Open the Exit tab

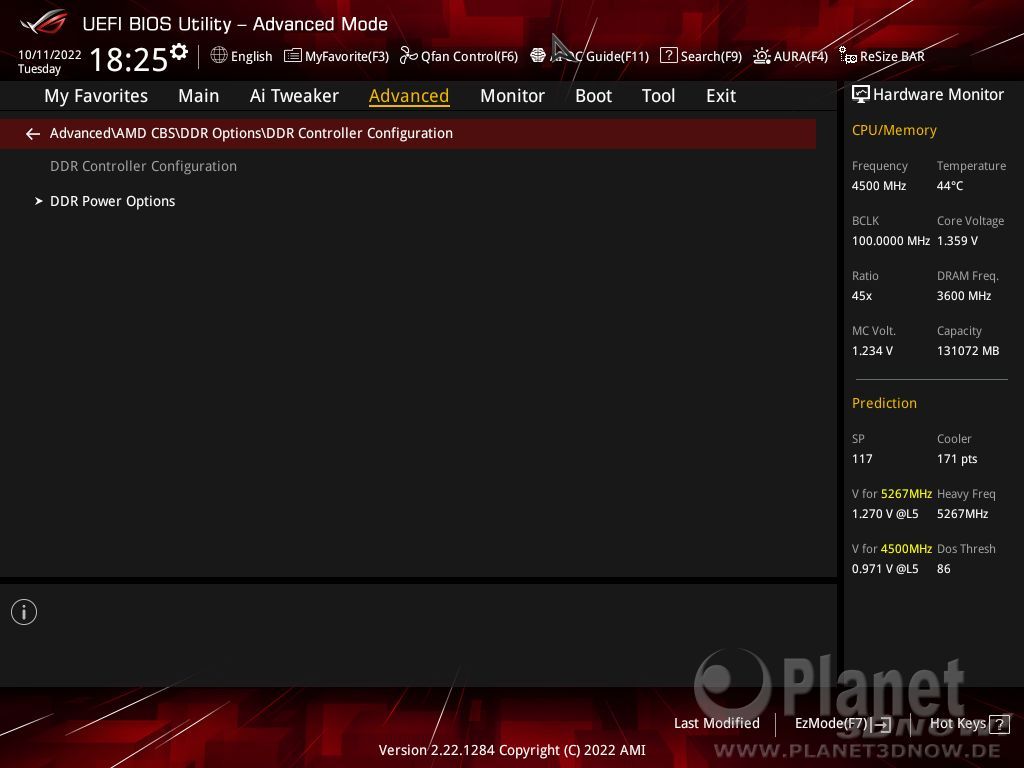click(x=721, y=96)
